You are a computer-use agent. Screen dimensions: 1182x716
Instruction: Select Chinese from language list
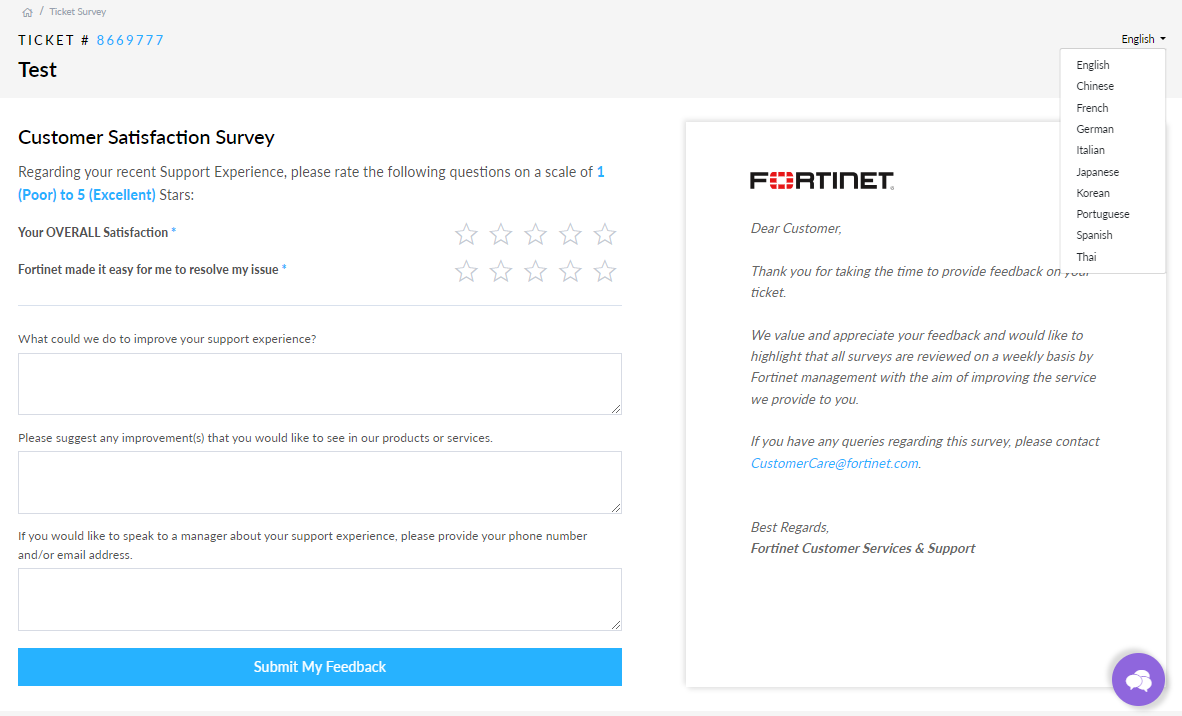click(x=1095, y=86)
